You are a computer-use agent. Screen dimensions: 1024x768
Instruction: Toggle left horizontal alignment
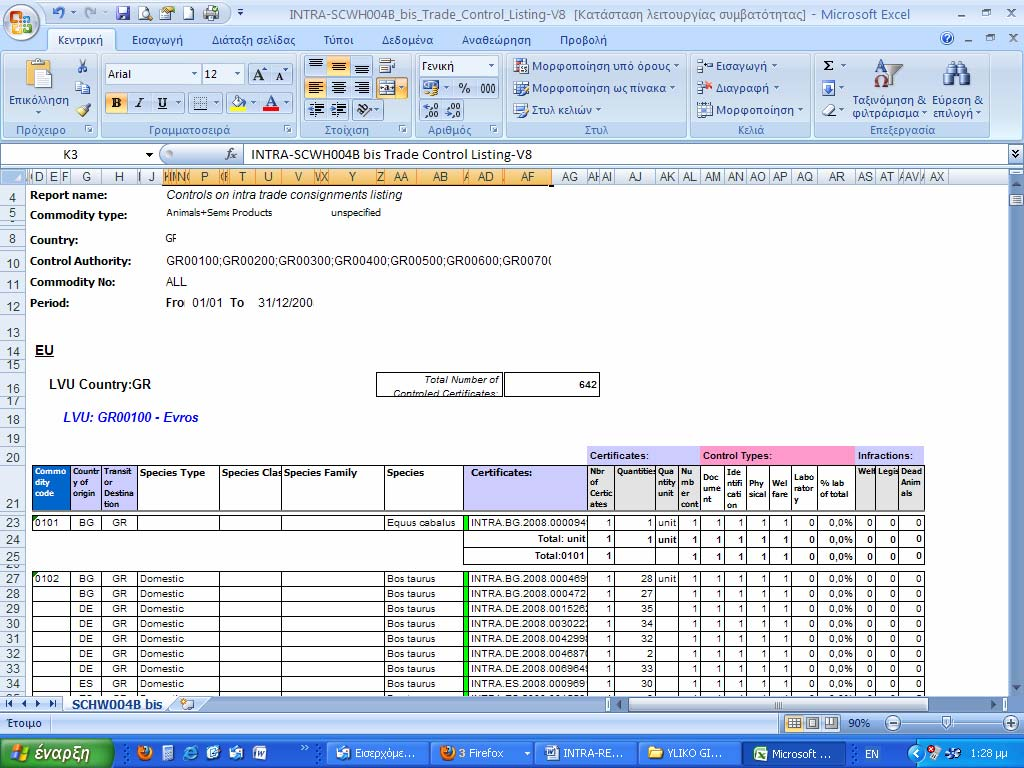click(x=316, y=88)
